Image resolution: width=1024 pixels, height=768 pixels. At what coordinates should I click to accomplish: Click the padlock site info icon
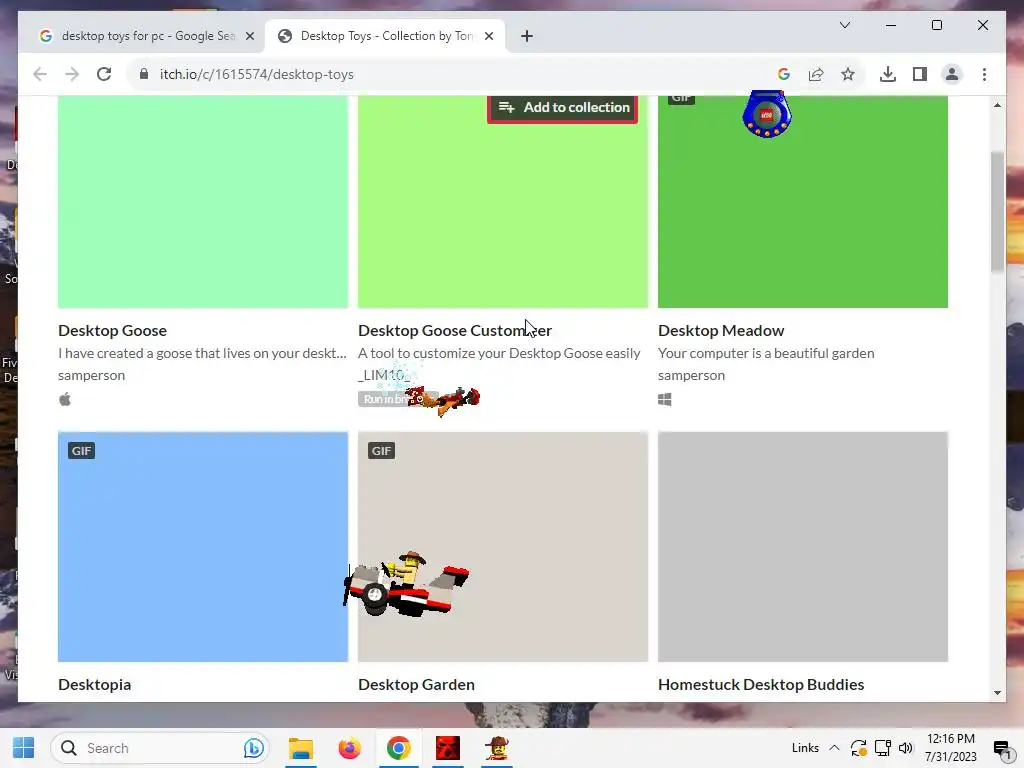pos(144,74)
